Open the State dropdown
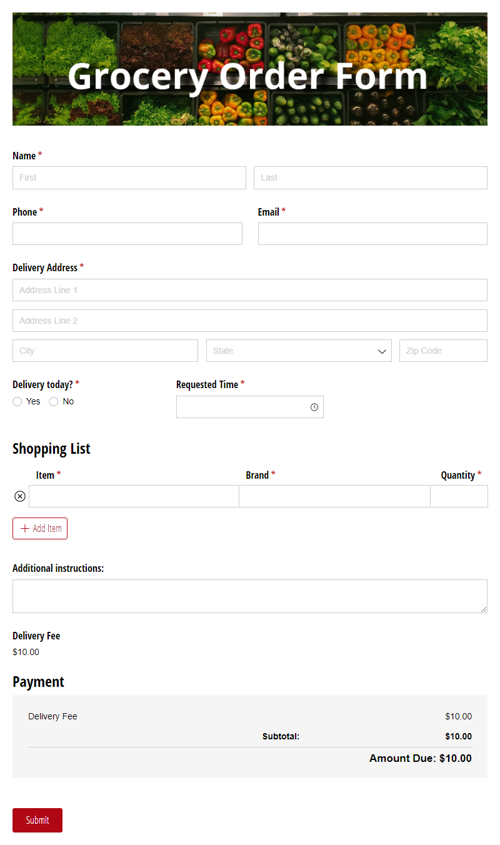 [298, 351]
